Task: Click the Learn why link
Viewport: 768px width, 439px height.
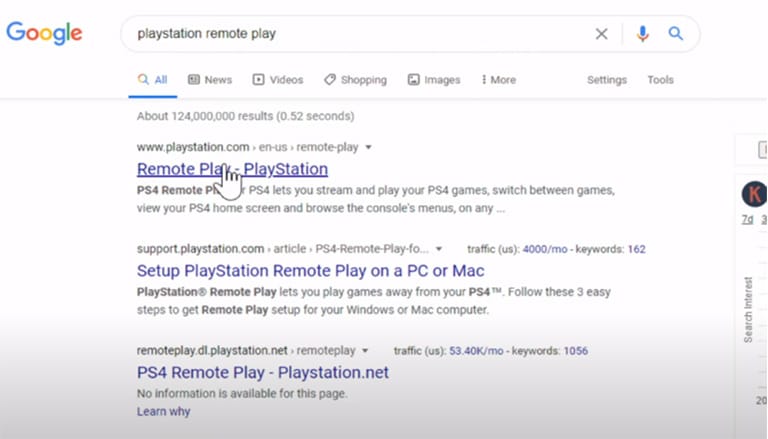Action: pos(164,412)
